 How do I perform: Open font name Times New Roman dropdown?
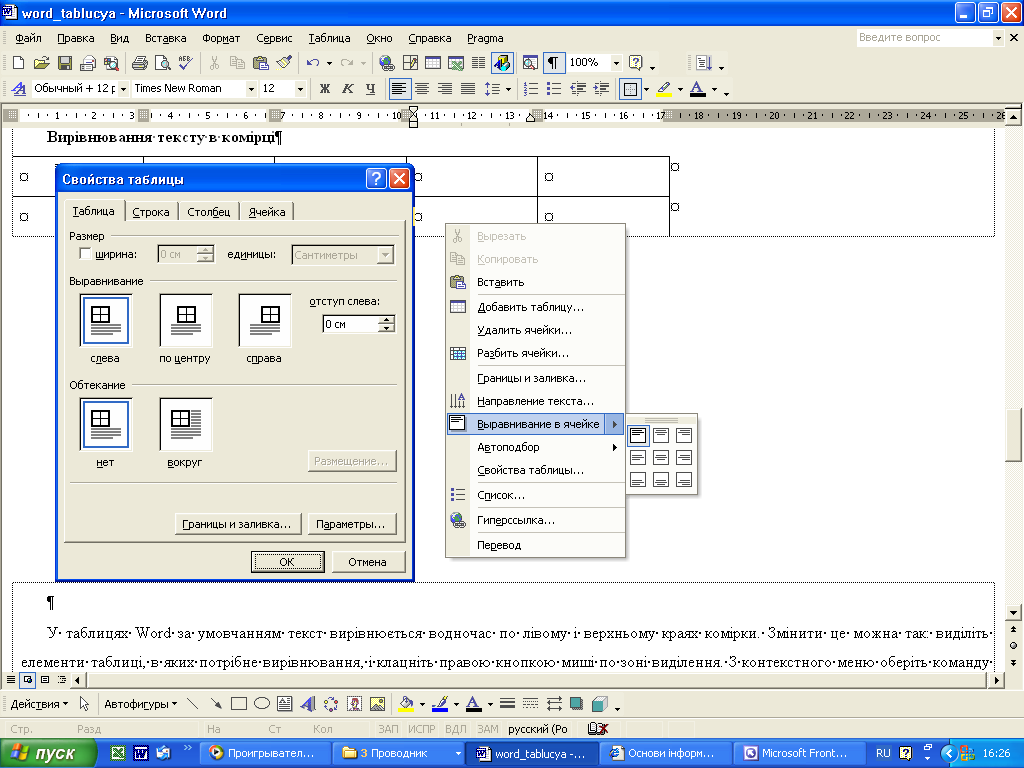coord(251,88)
